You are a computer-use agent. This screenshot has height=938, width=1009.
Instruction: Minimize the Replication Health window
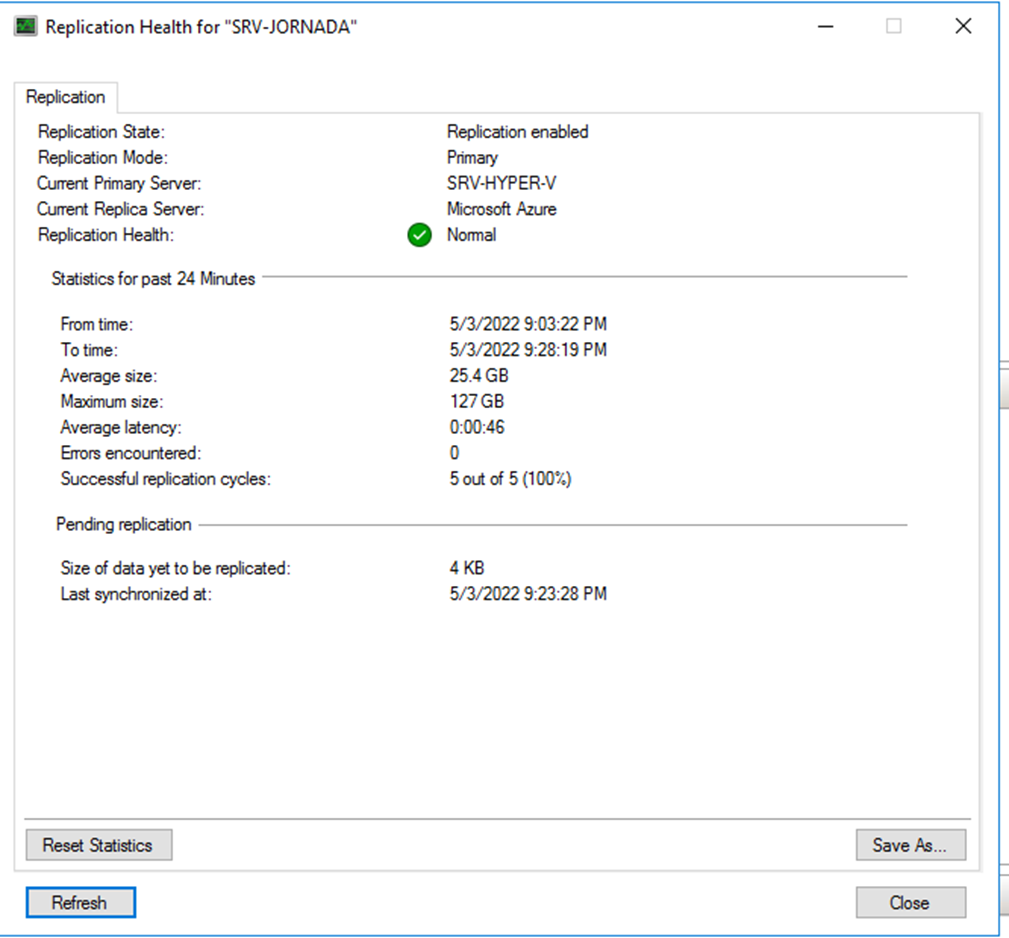pyautogui.click(x=826, y=26)
